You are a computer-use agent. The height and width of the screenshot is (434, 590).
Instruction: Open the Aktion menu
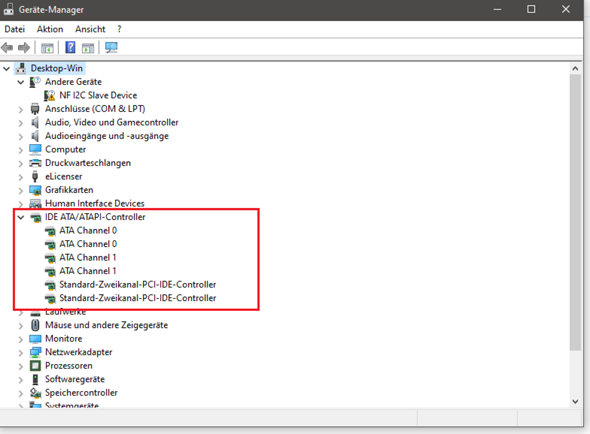[x=50, y=29]
